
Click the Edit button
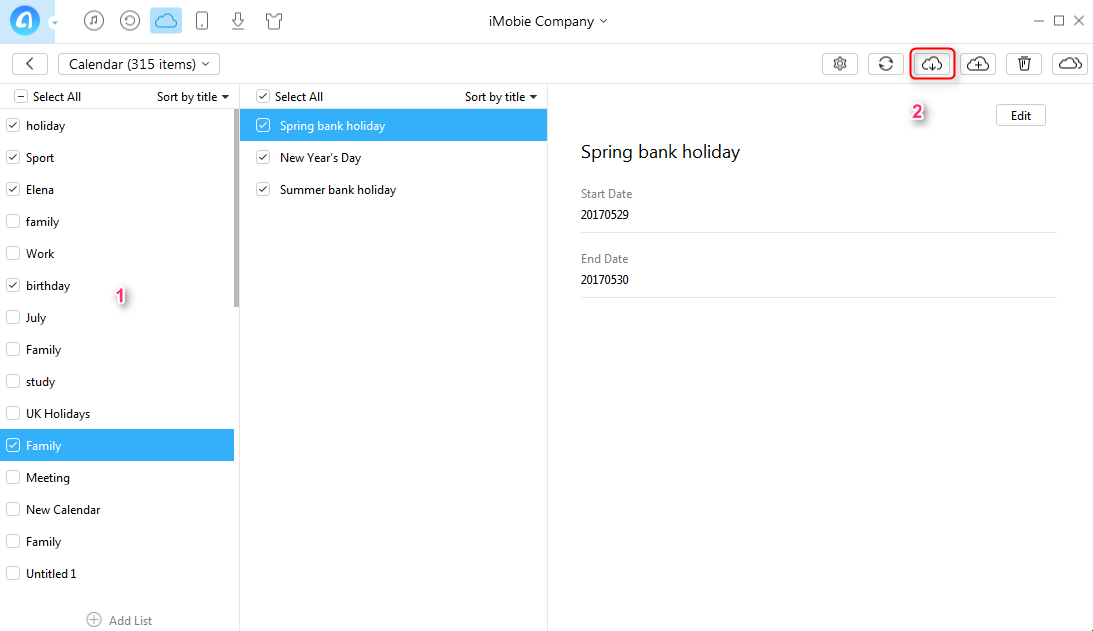click(x=1021, y=116)
